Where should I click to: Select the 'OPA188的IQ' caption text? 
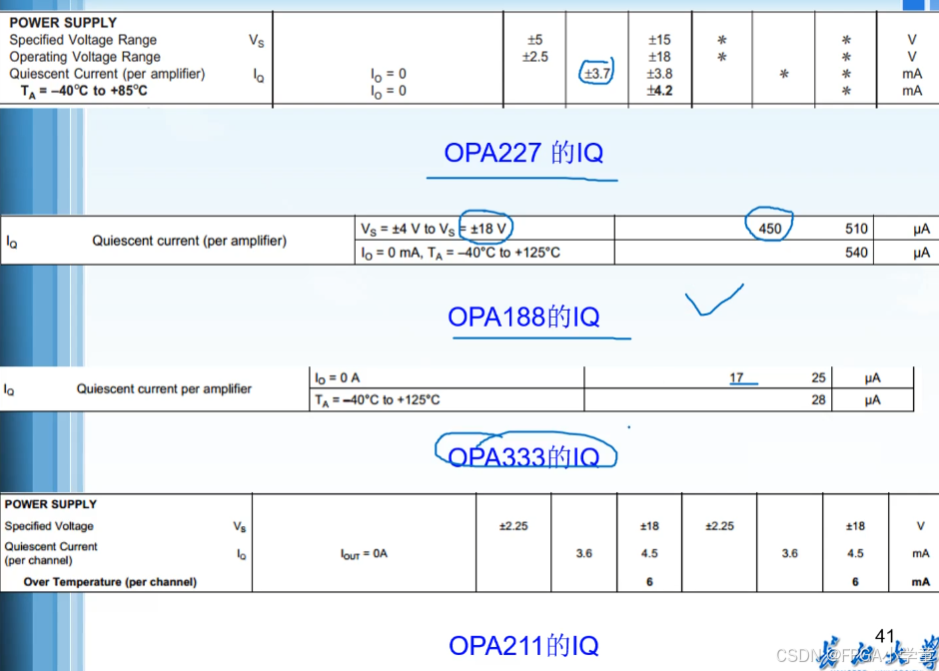(523, 317)
